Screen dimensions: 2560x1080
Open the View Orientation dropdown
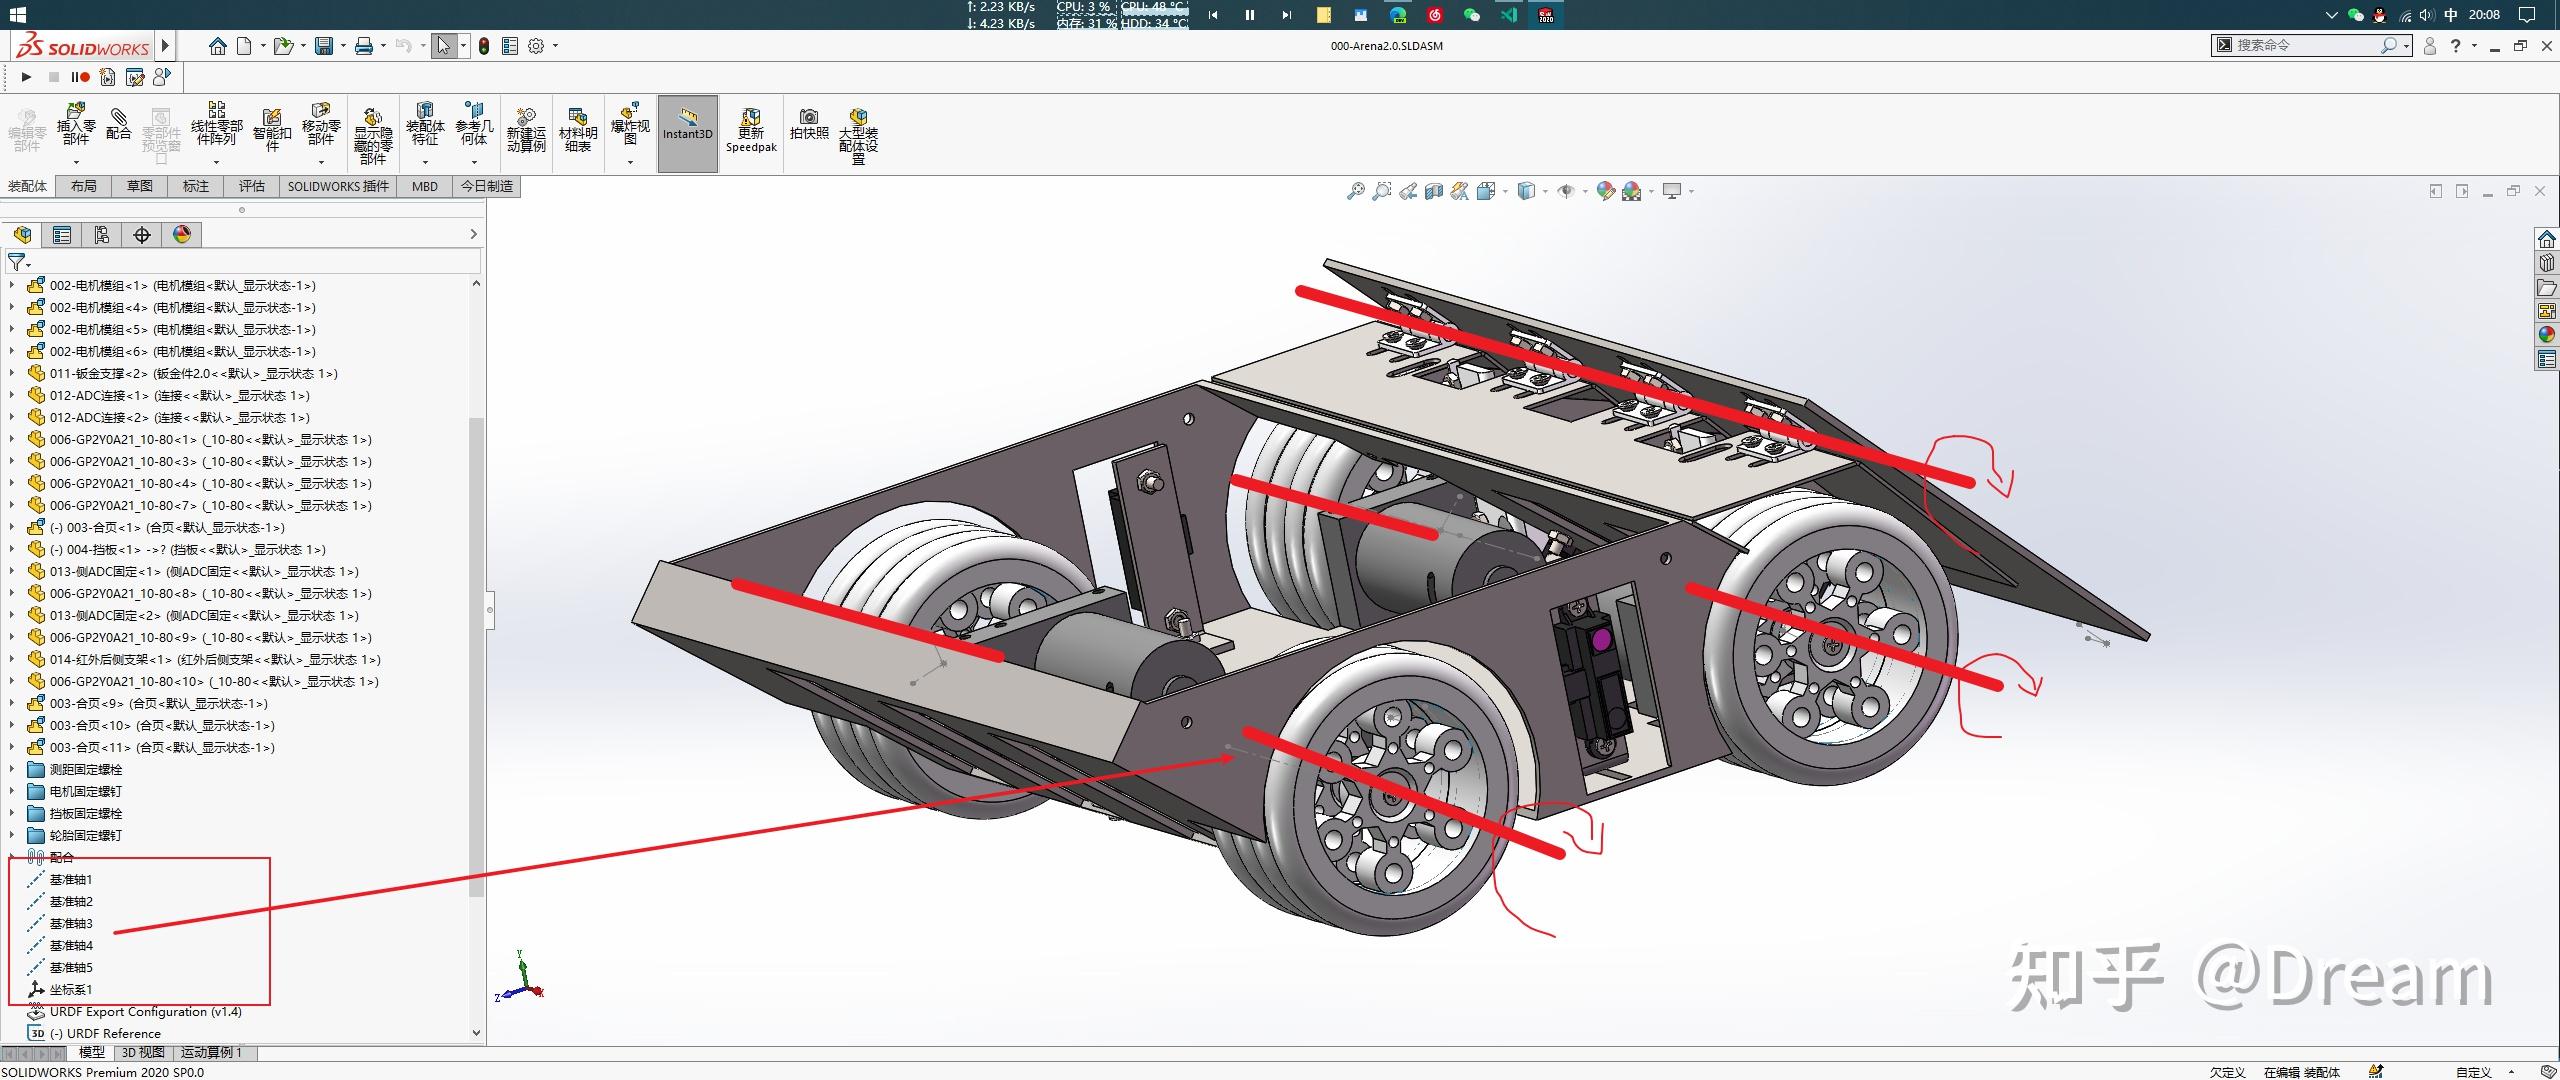coord(1504,190)
